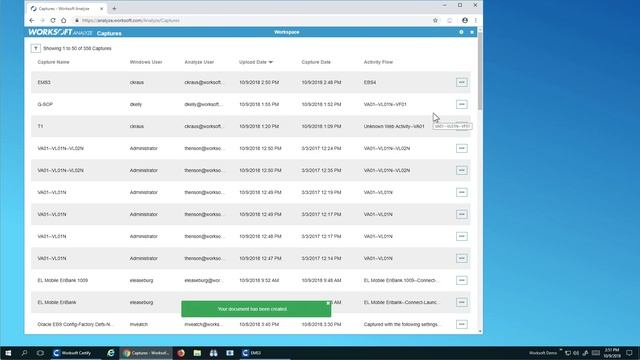Sort by the Capture Name header
The image size is (640, 360).
pyautogui.click(x=53, y=62)
